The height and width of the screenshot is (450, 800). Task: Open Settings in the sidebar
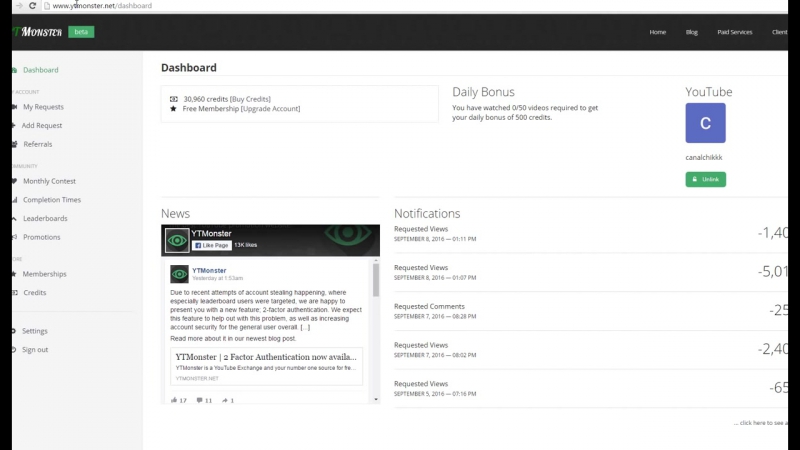(35, 331)
